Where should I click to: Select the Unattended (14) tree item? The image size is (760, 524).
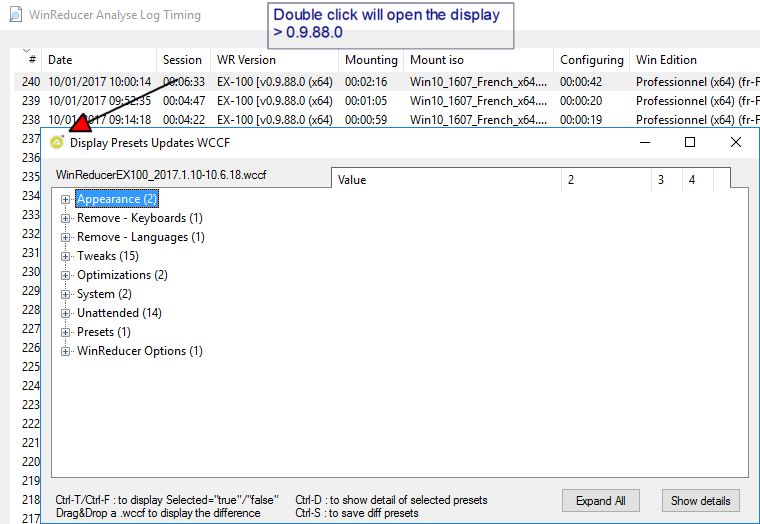(x=119, y=313)
